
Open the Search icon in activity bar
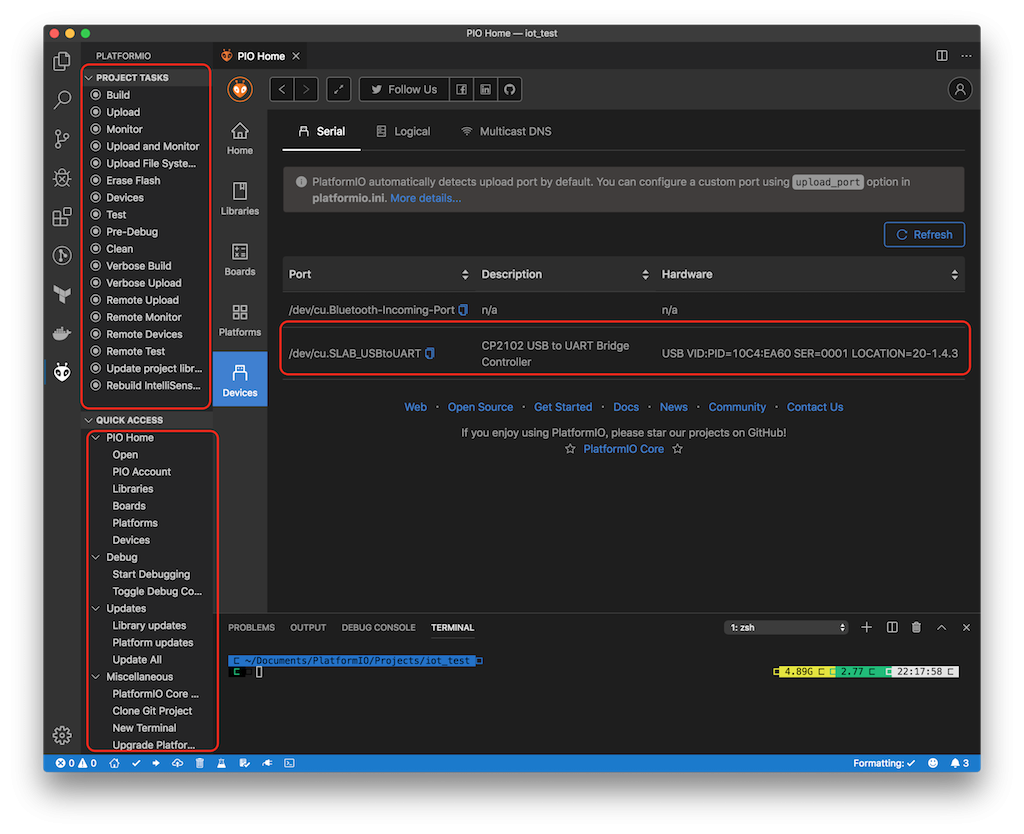(x=62, y=99)
